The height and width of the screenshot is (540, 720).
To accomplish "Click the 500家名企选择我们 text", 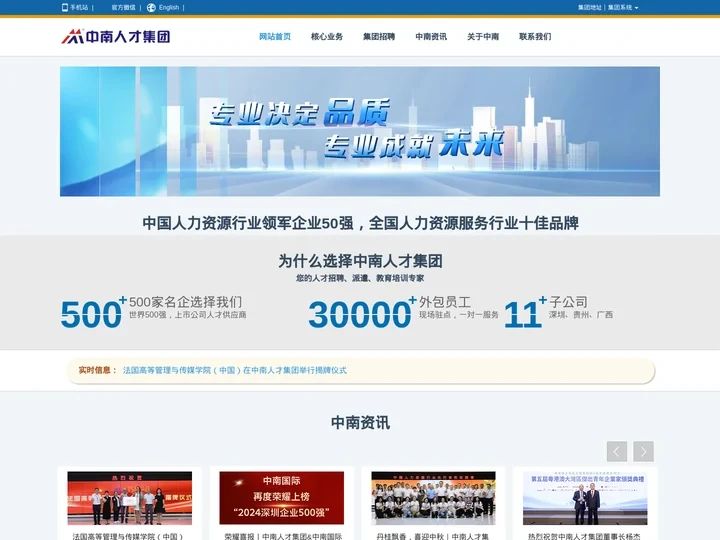I will 185,302.
